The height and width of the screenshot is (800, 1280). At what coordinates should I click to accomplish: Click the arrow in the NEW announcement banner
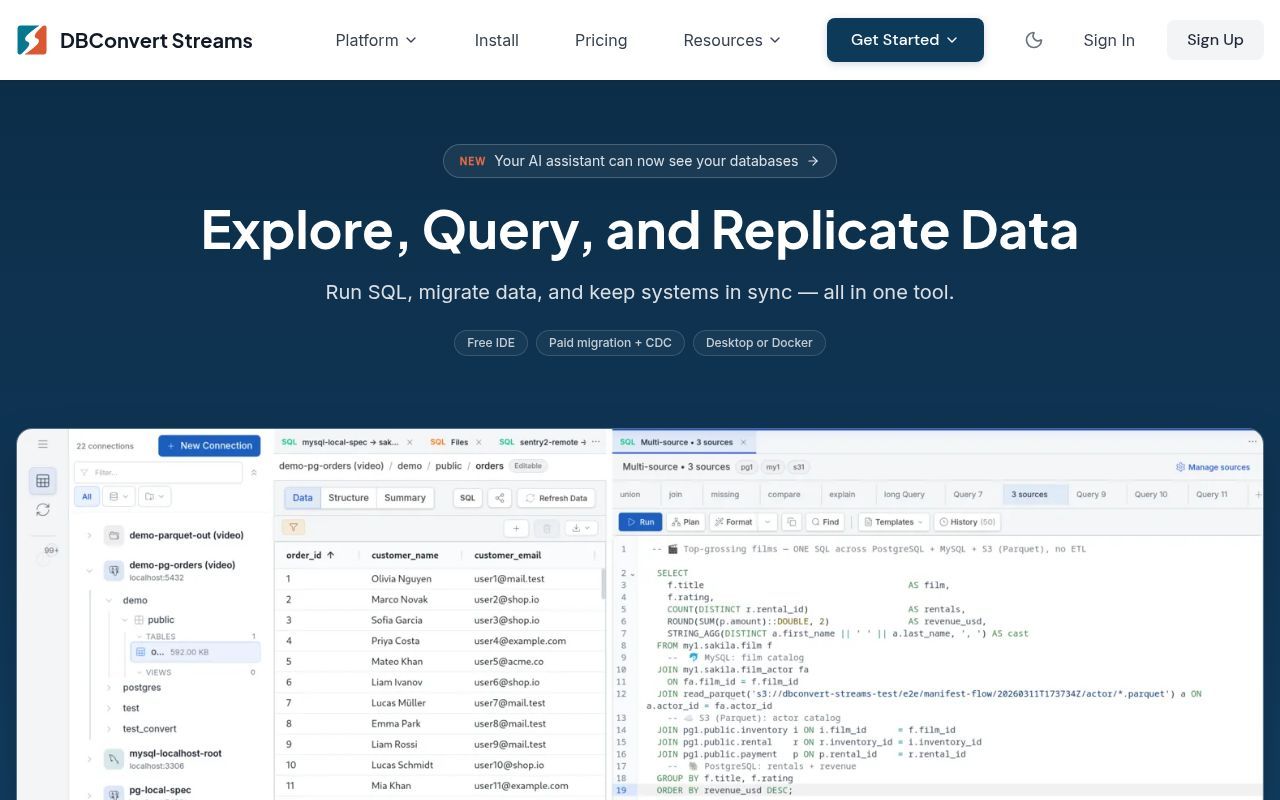coord(813,161)
